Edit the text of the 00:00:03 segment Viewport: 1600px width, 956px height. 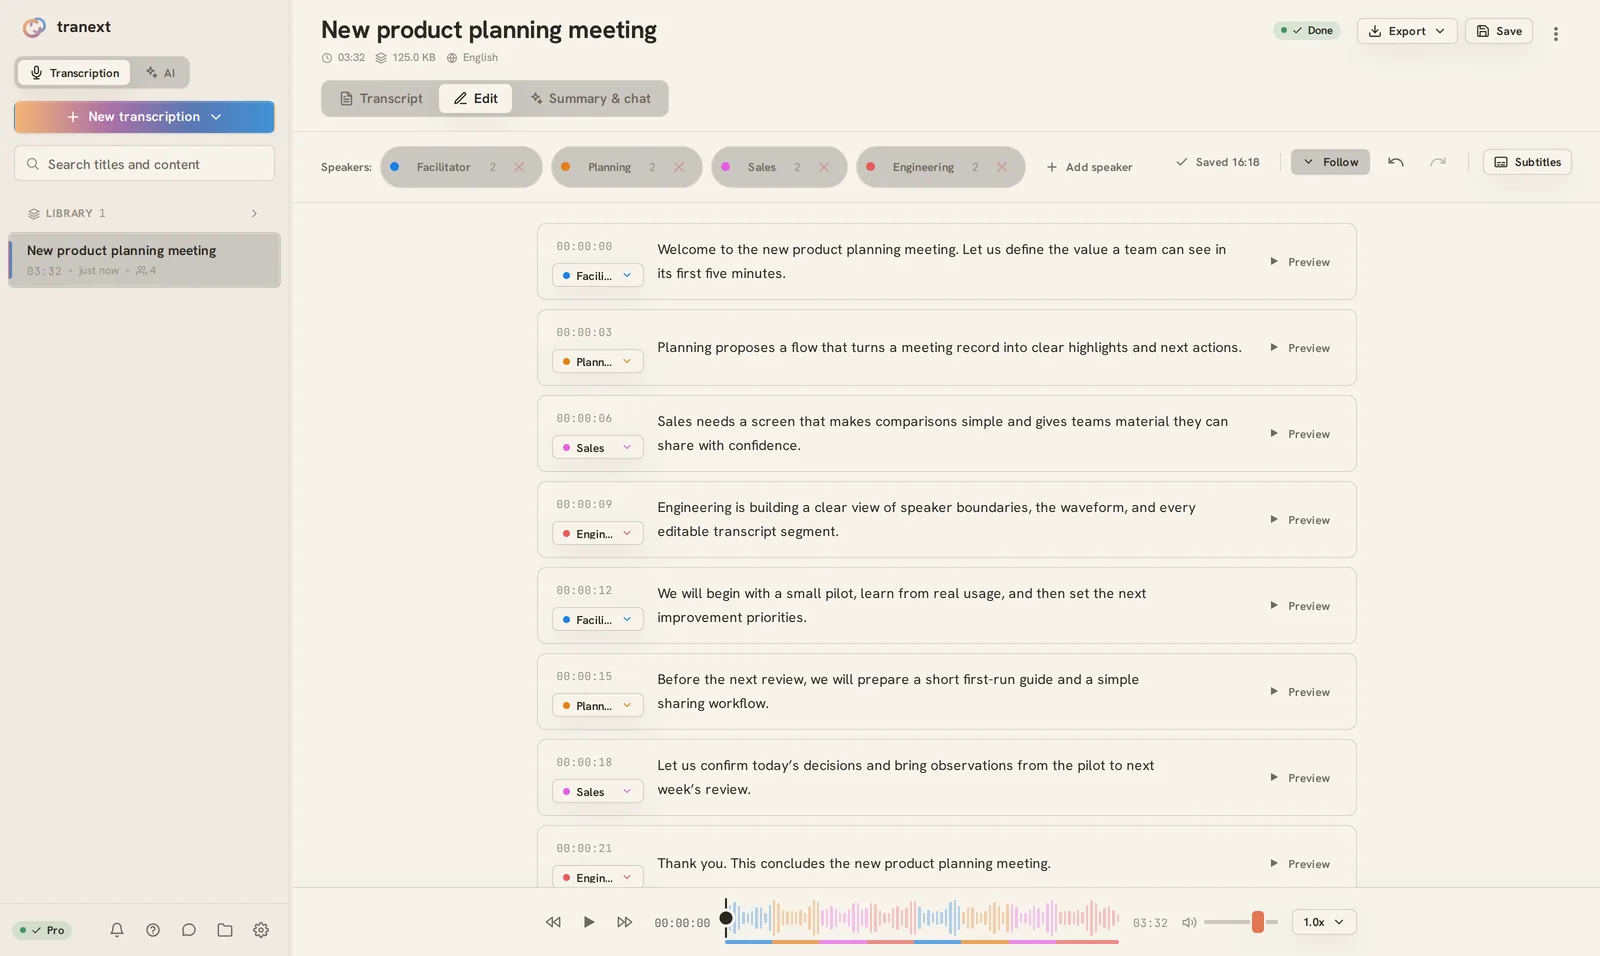click(x=949, y=348)
